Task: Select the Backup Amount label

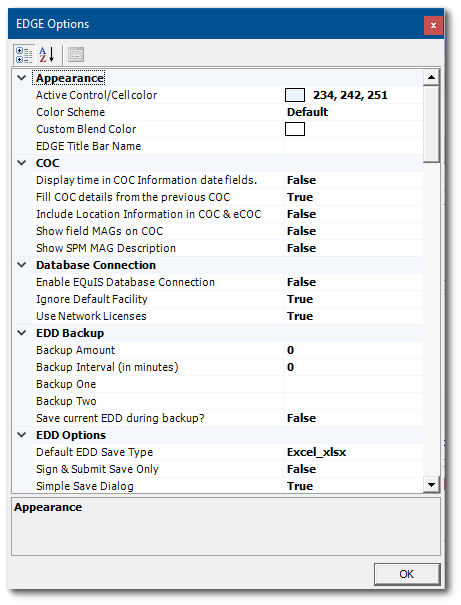Action: click(76, 350)
